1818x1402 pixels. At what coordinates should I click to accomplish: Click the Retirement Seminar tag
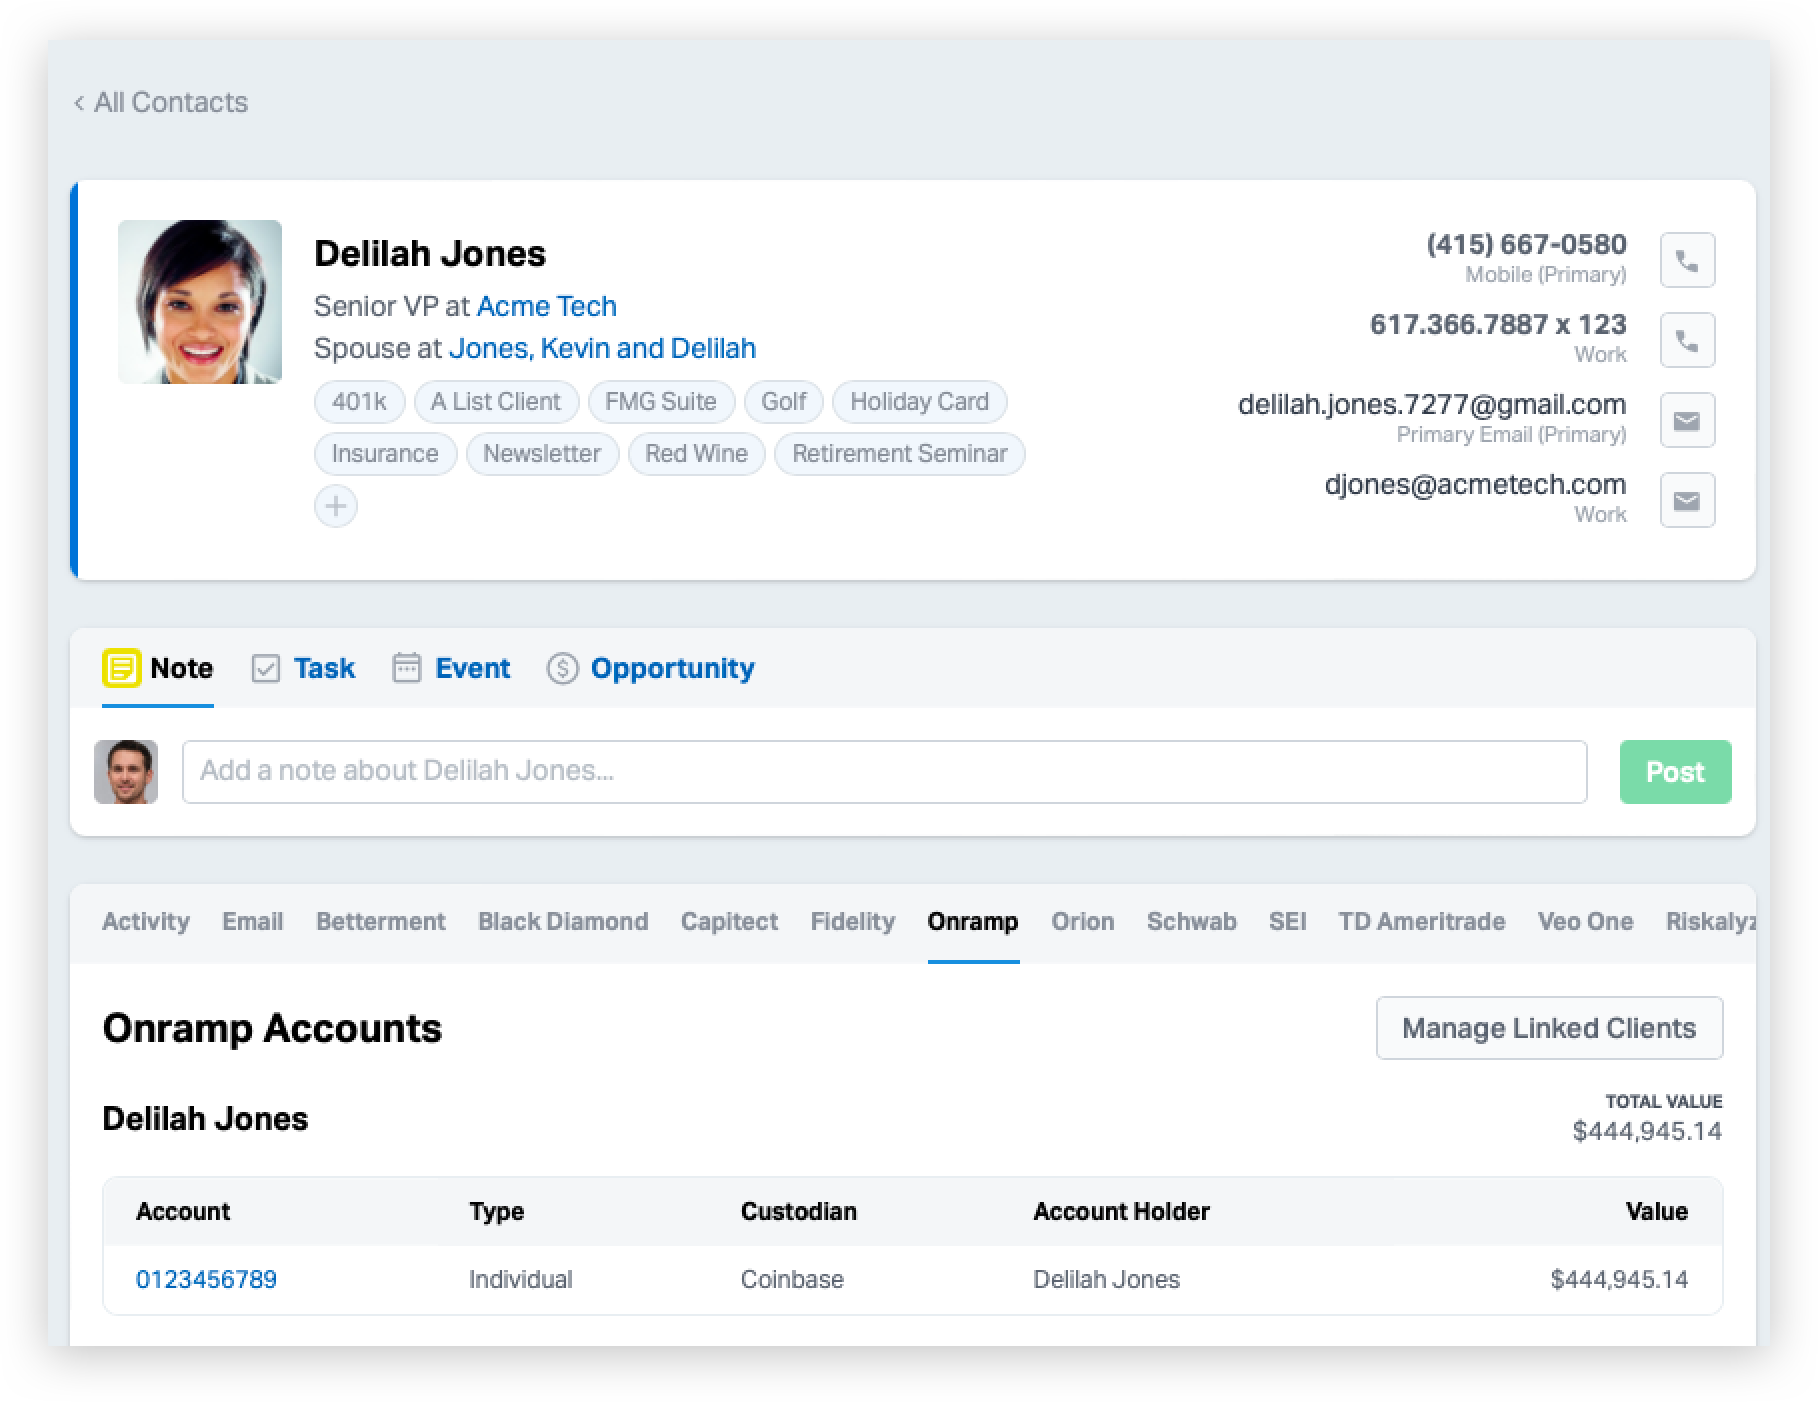coord(899,454)
